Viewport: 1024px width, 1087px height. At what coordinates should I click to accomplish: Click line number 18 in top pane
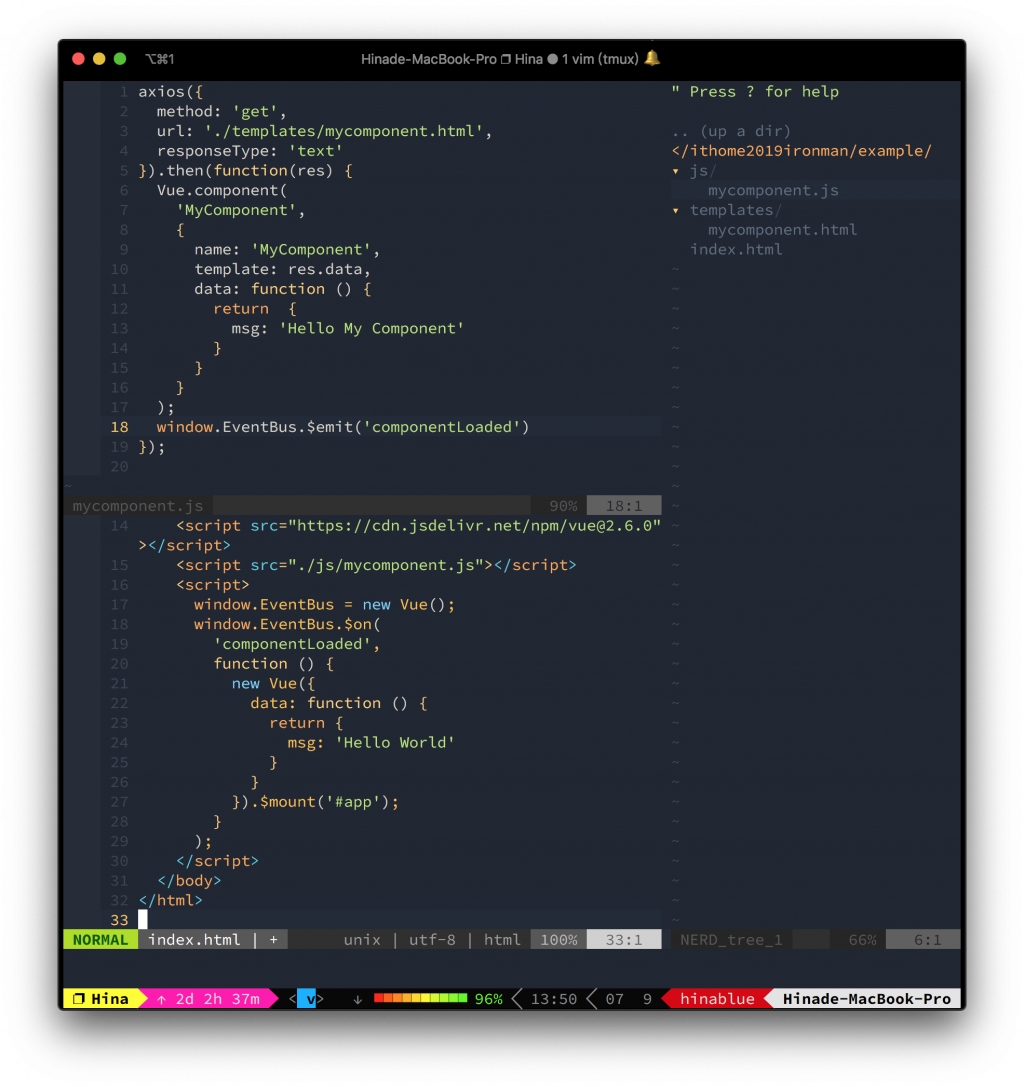[x=119, y=427]
